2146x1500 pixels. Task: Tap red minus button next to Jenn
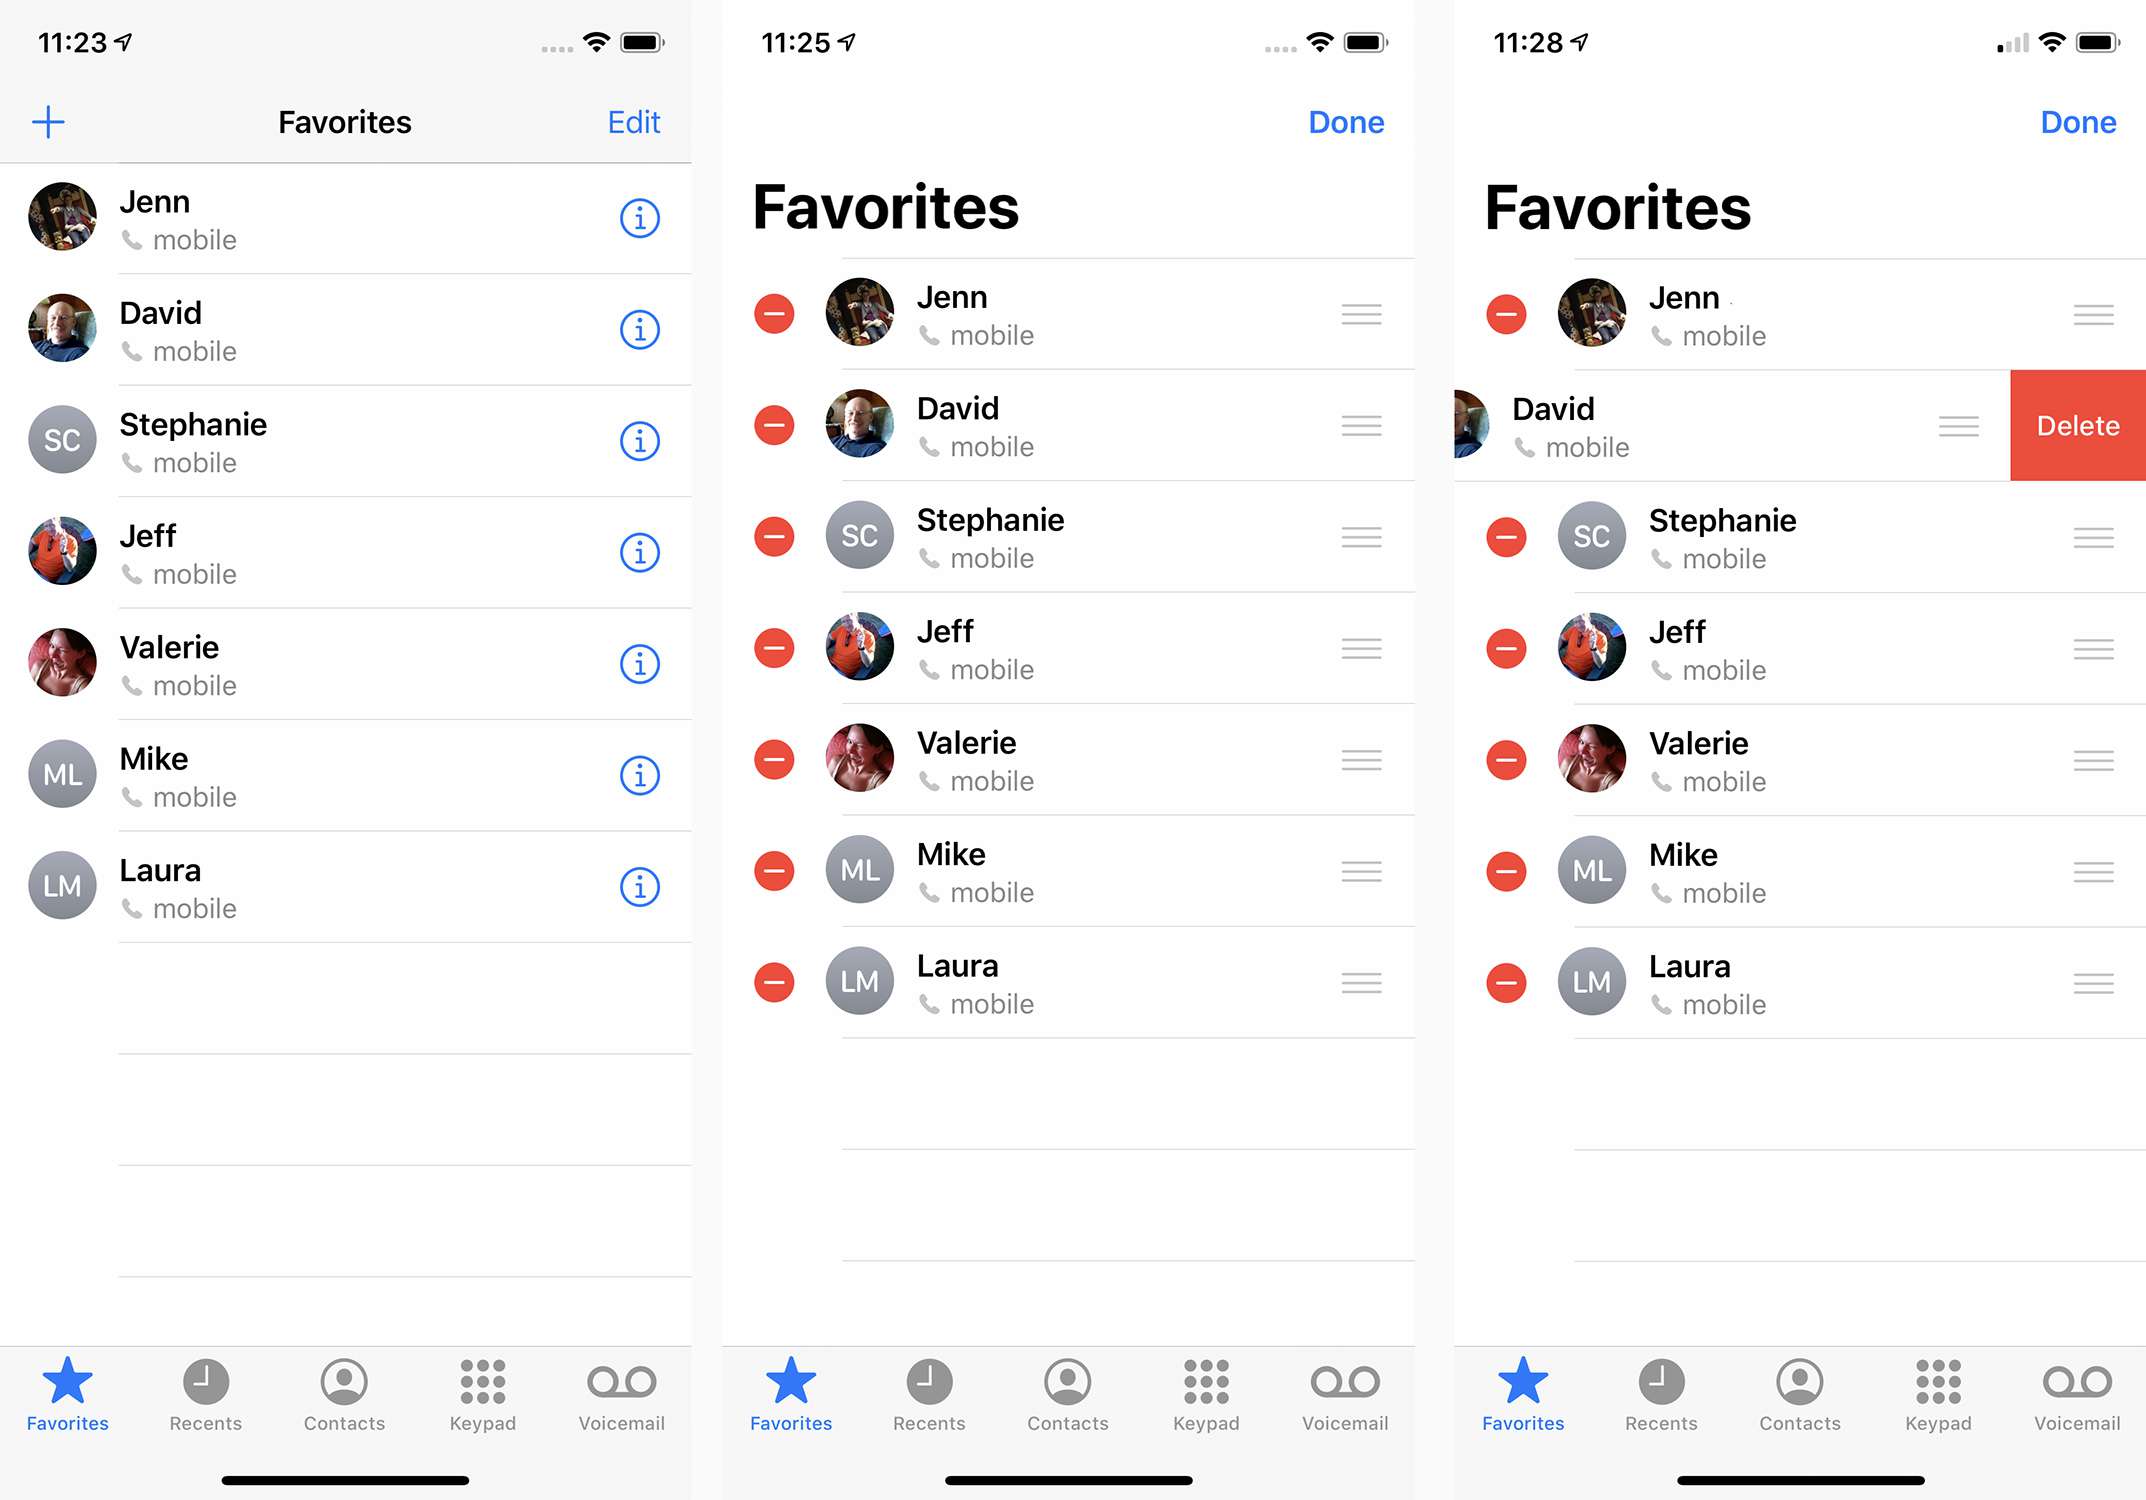pos(773,315)
